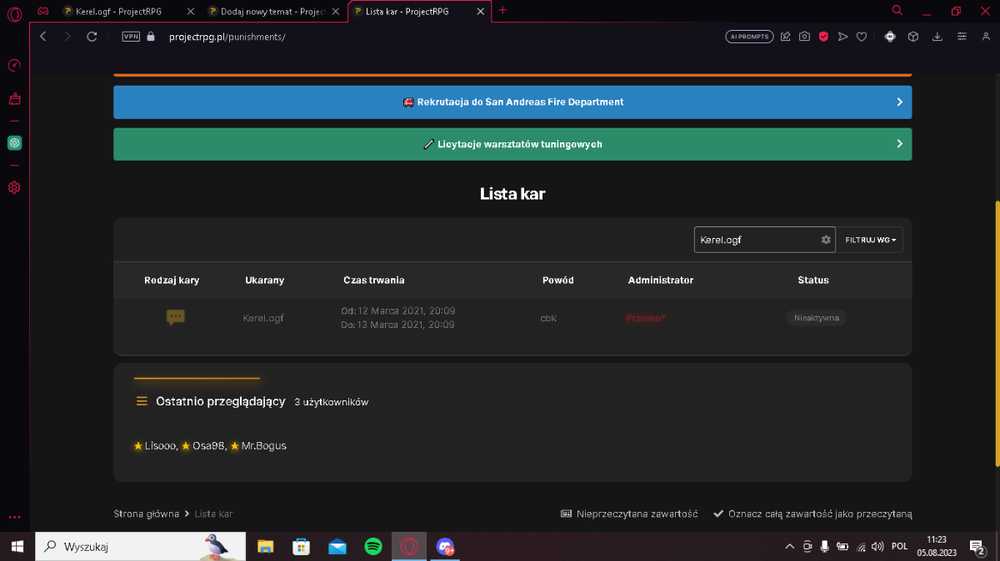This screenshot has width=1000, height=561.
Task: Open Mail app from taskbar
Action: 337,546
